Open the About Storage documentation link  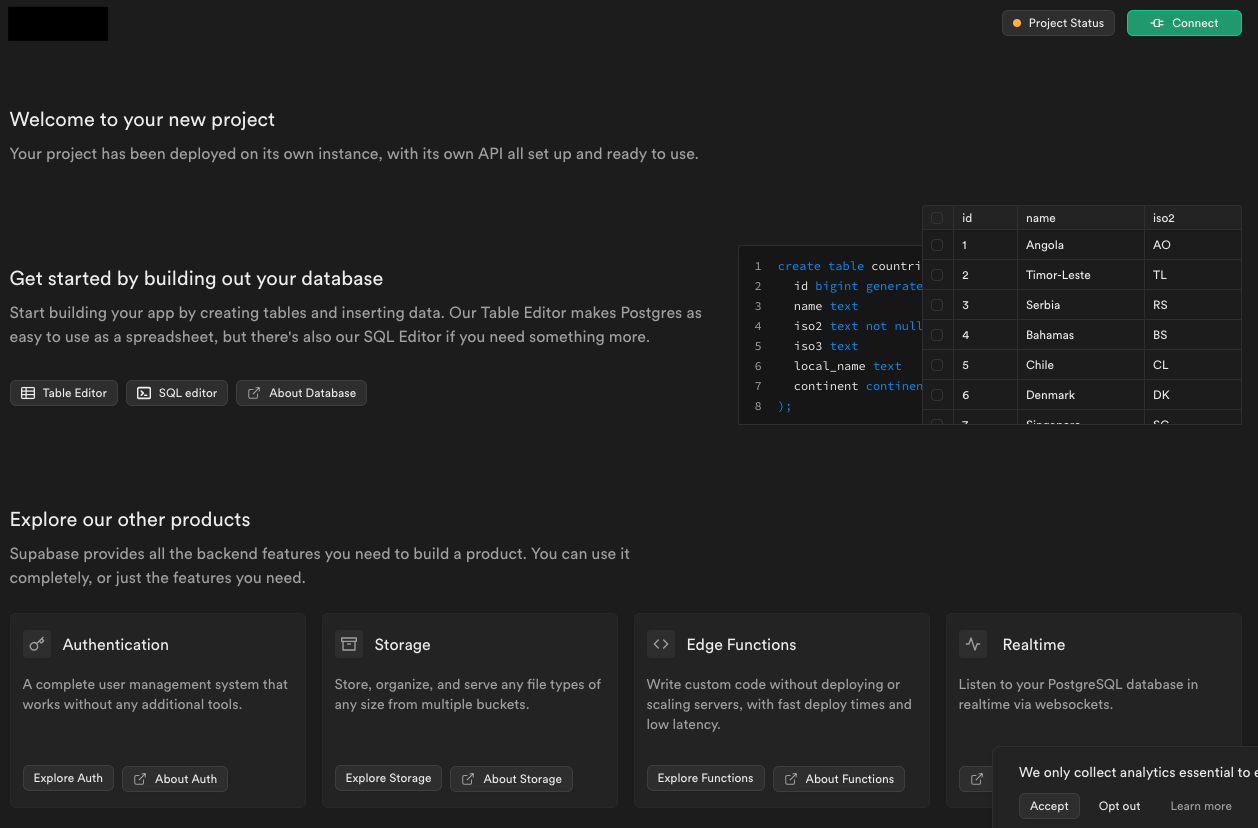click(512, 779)
